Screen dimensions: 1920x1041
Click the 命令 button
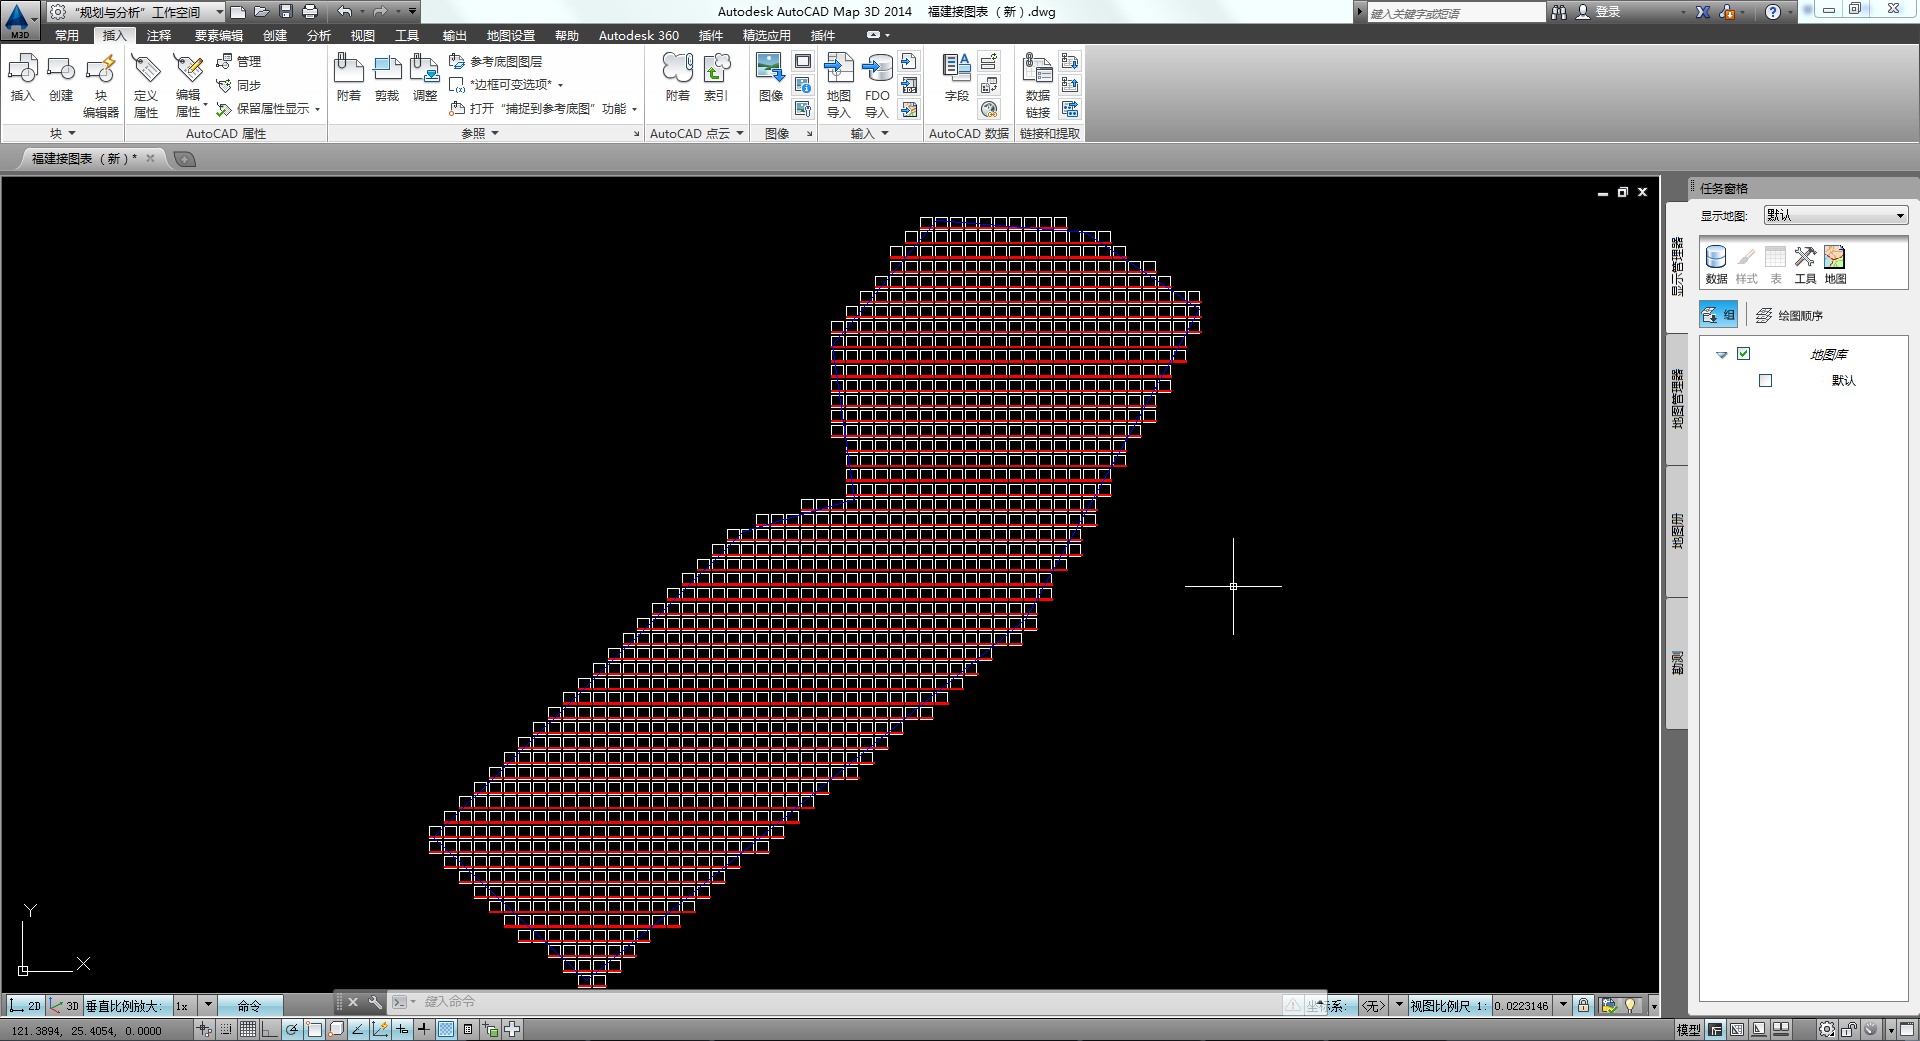[249, 1005]
